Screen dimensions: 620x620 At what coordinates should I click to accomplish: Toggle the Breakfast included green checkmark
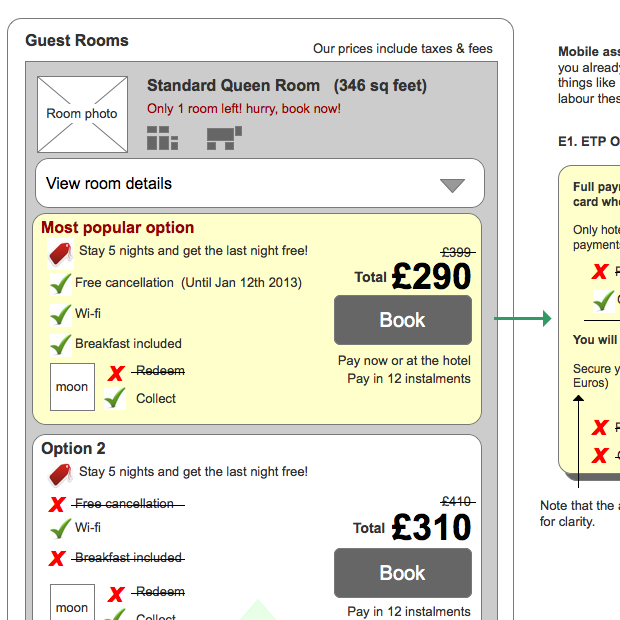60,345
